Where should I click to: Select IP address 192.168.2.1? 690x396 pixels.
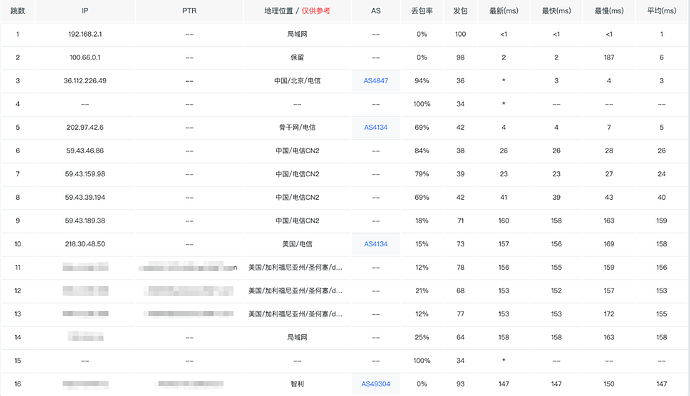click(85, 34)
